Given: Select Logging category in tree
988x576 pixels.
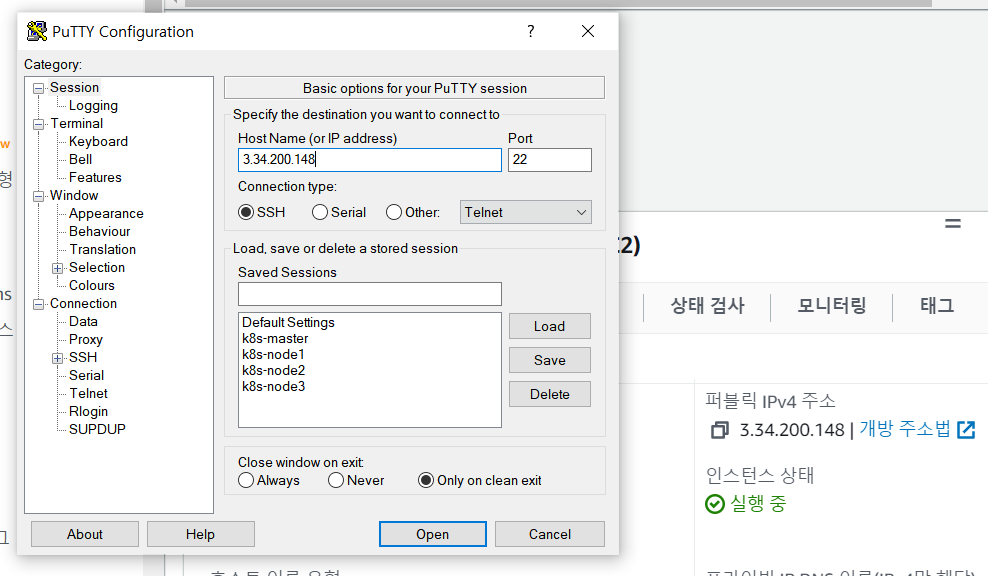Looking at the screenshot, I should 93,105.
